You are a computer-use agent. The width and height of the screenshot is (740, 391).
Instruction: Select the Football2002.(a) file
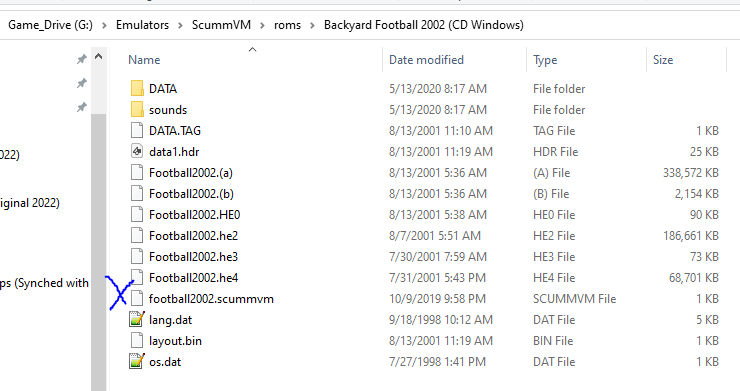[191, 173]
